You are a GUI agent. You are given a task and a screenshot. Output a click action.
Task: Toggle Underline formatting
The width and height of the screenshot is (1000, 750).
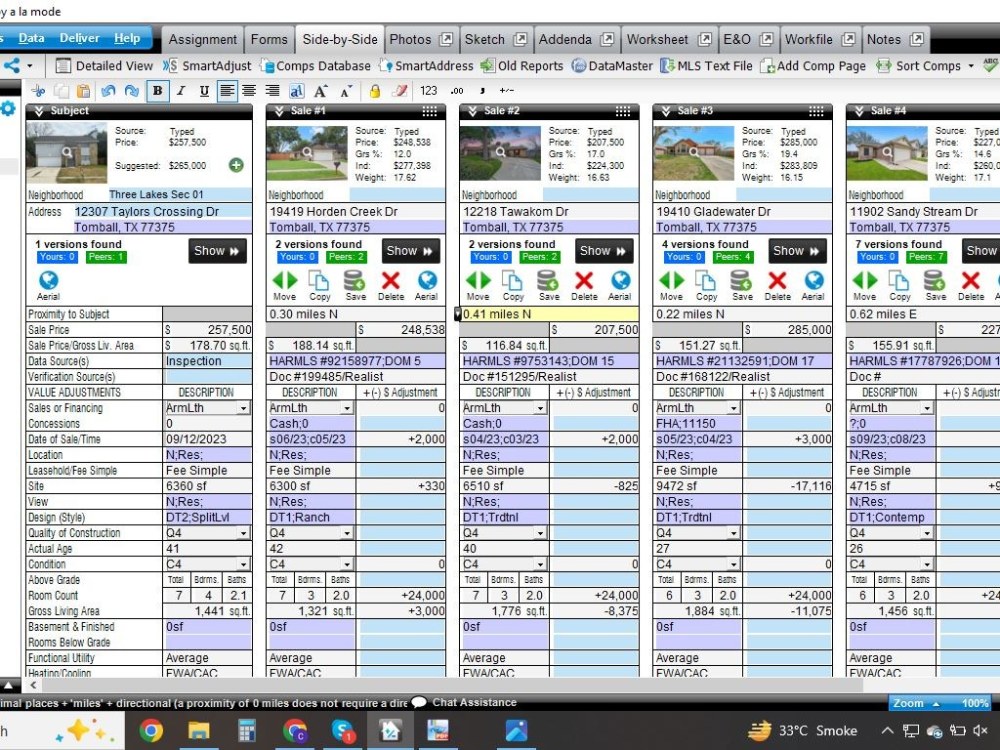[204, 91]
